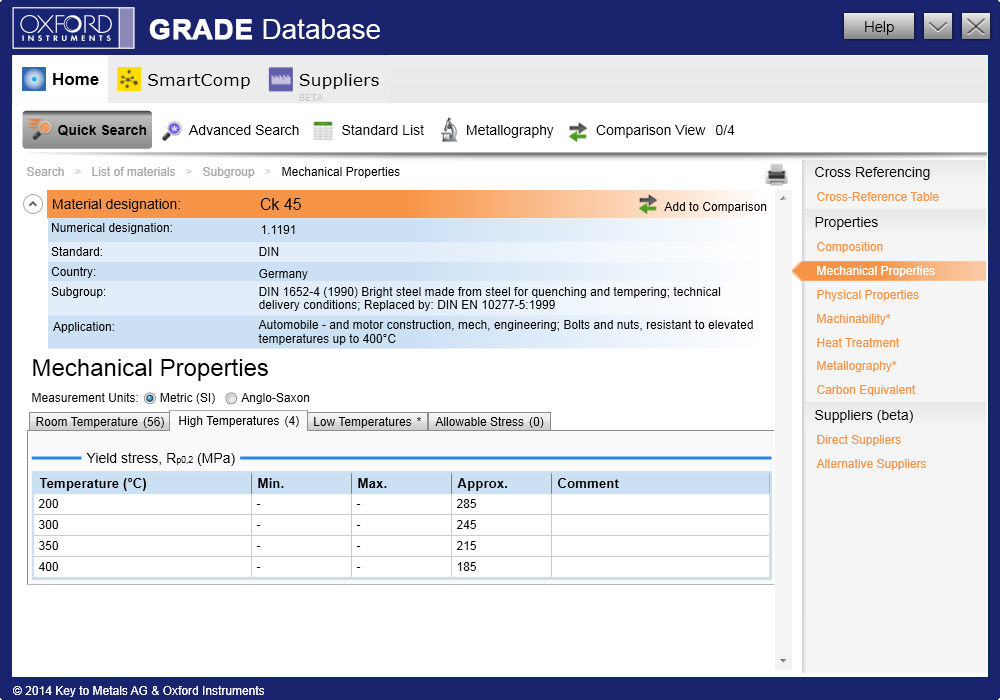Open Physical Properties link

867,295
